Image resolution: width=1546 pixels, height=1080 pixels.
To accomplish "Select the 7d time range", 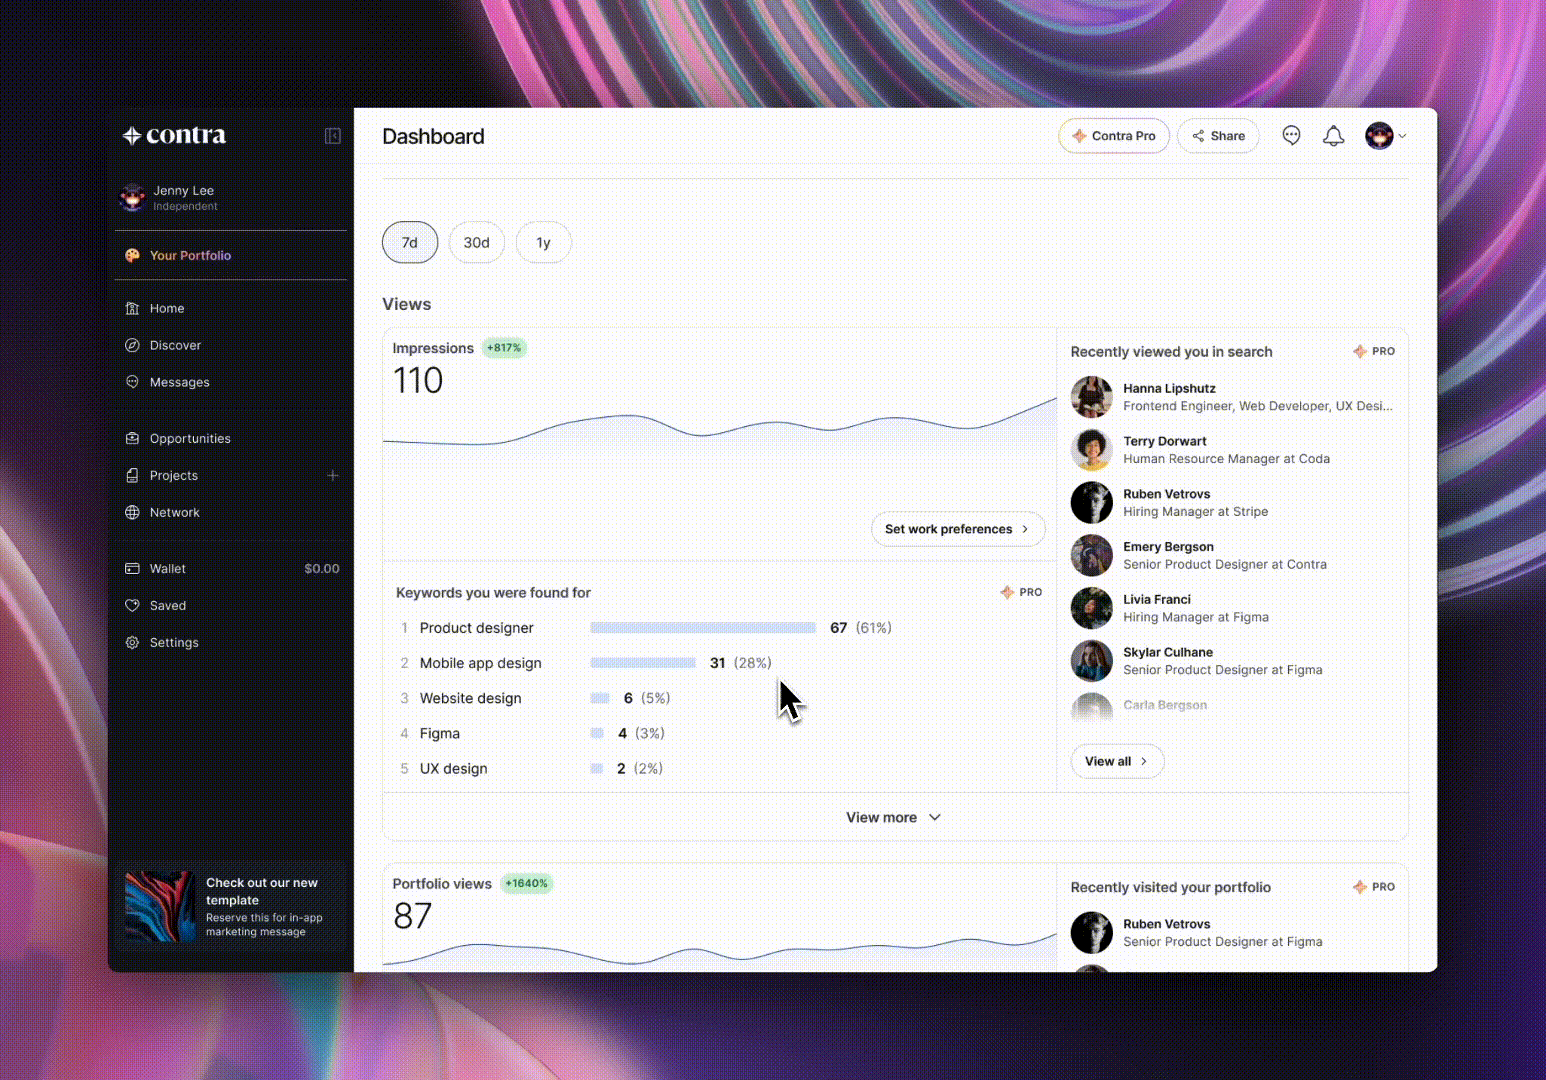I will pyautogui.click(x=410, y=243).
